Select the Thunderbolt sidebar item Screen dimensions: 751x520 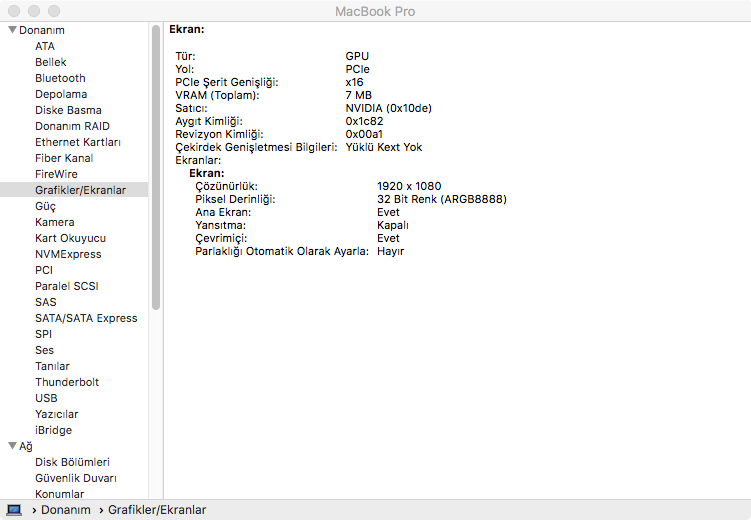pyautogui.click(x=67, y=382)
